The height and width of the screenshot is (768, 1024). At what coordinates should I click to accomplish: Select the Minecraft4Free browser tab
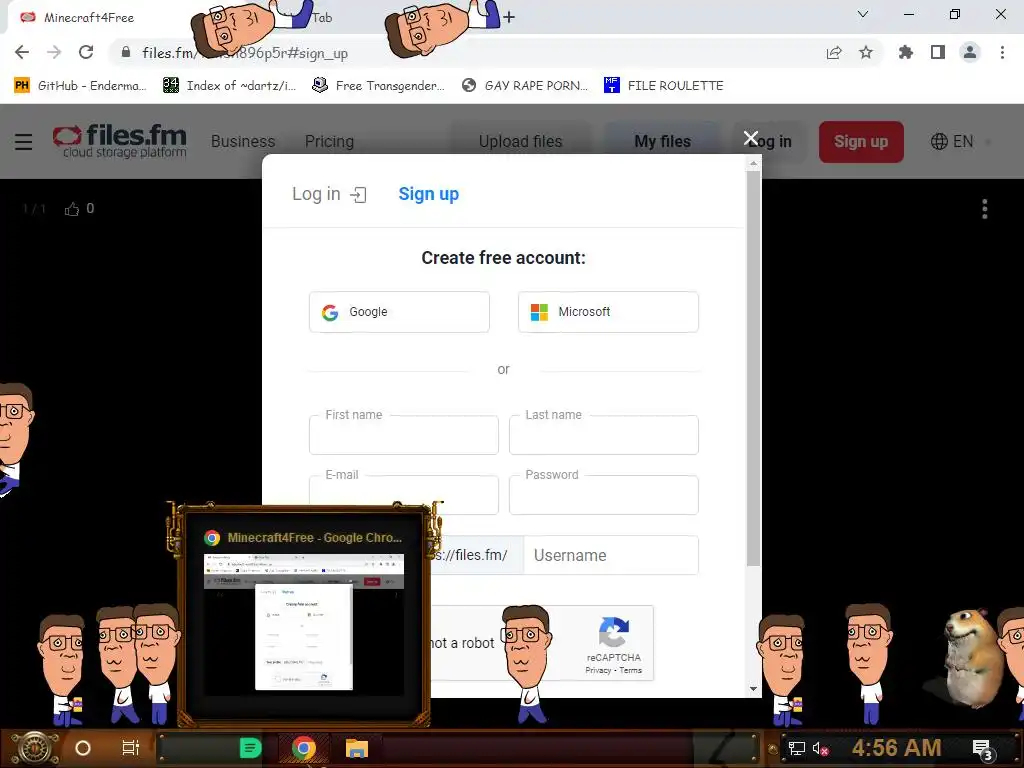(98, 18)
